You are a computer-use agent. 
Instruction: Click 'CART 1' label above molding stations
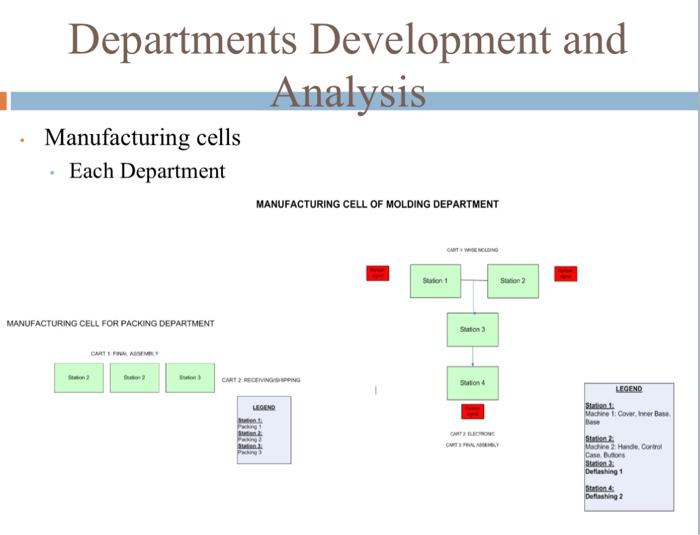coord(472,250)
